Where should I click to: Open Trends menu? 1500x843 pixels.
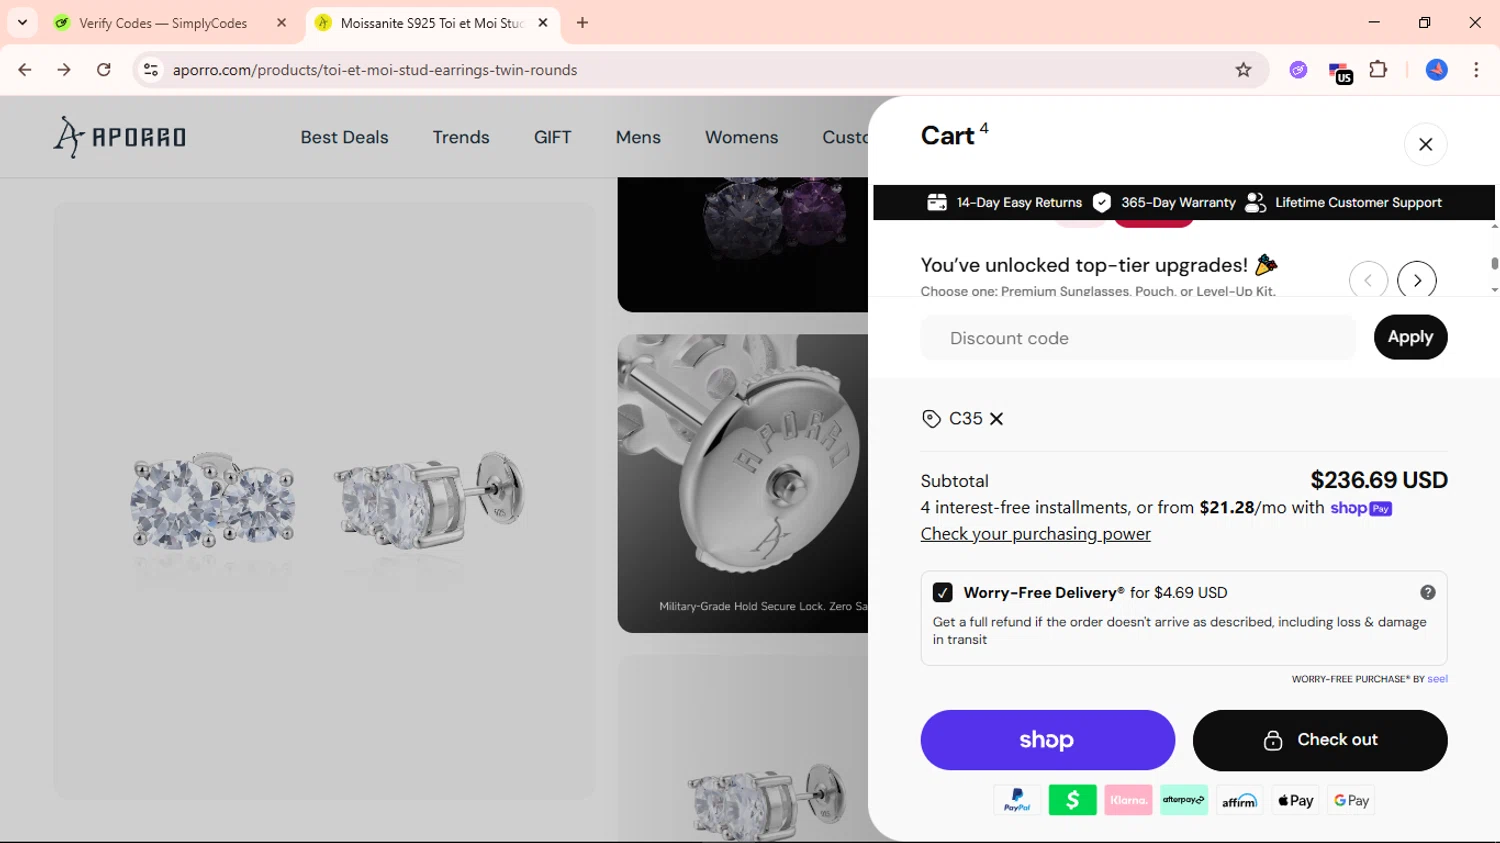click(x=461, y=137)
